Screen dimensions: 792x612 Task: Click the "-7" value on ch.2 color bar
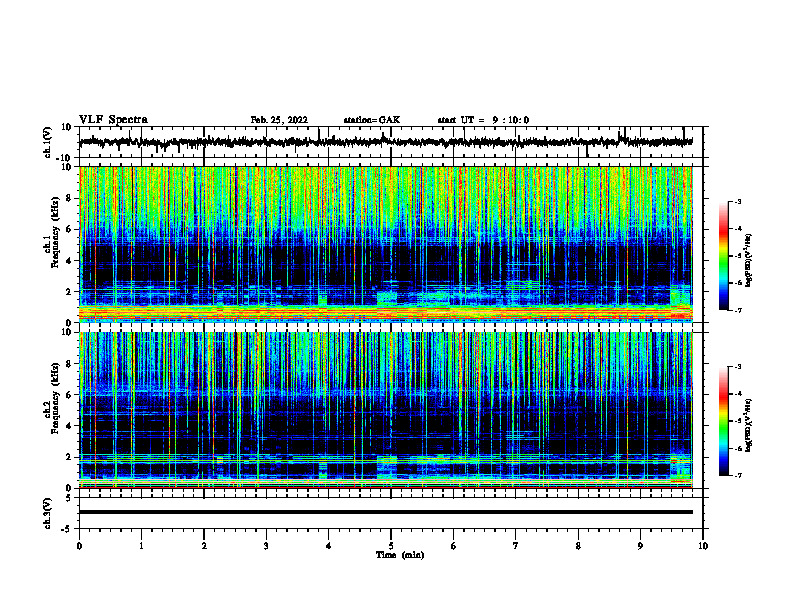click(x=737, y=476)
